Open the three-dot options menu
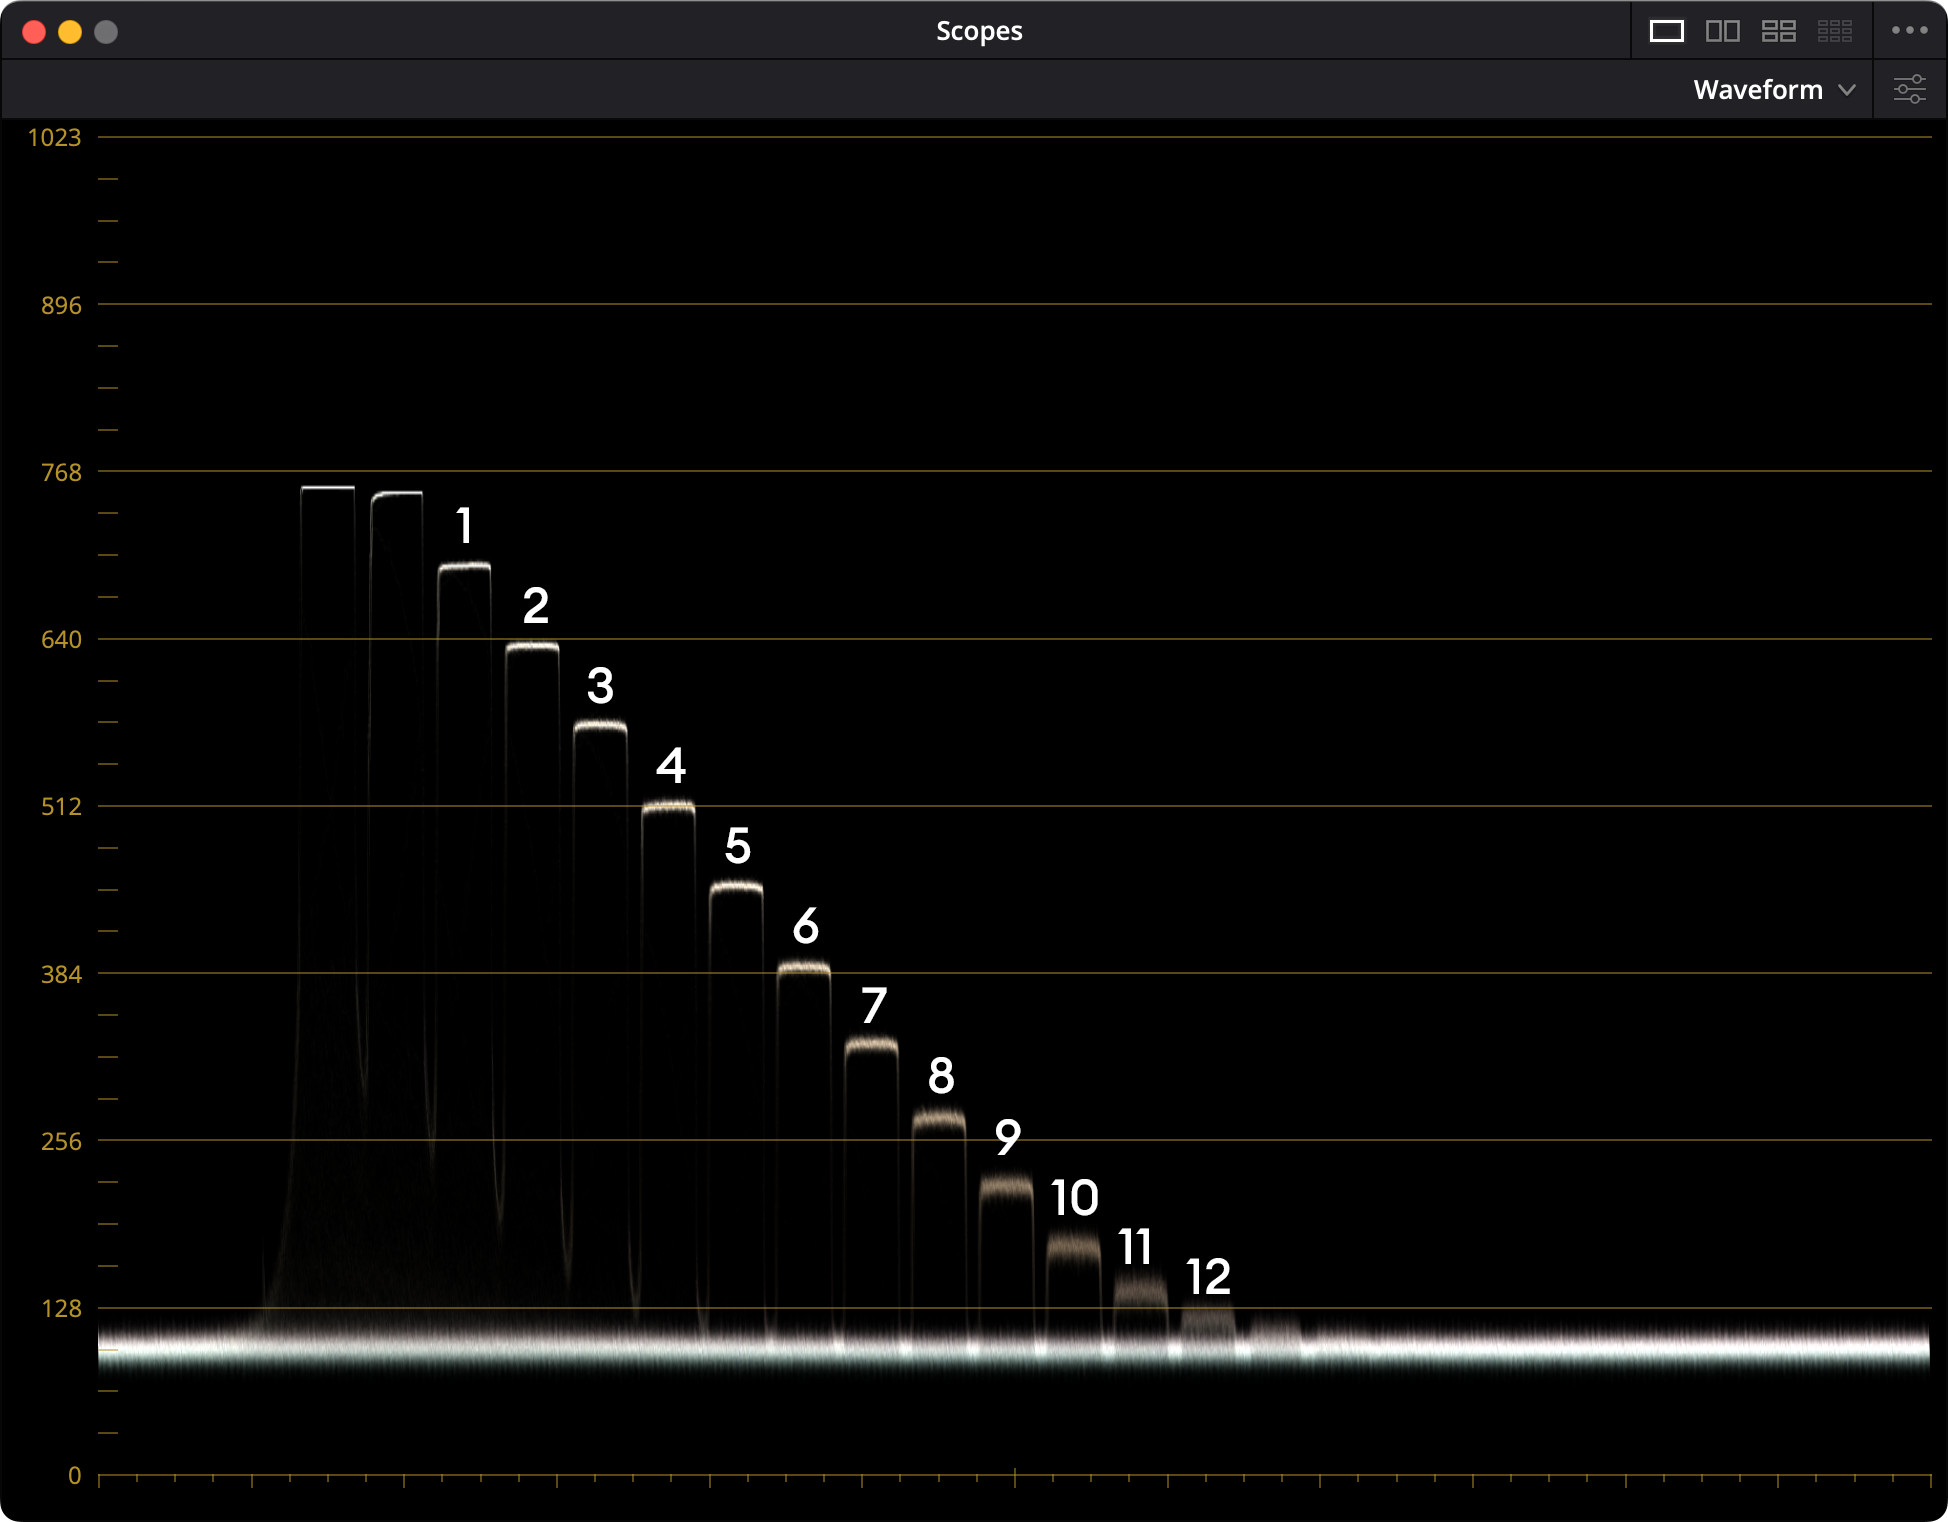 point(1909,31)
